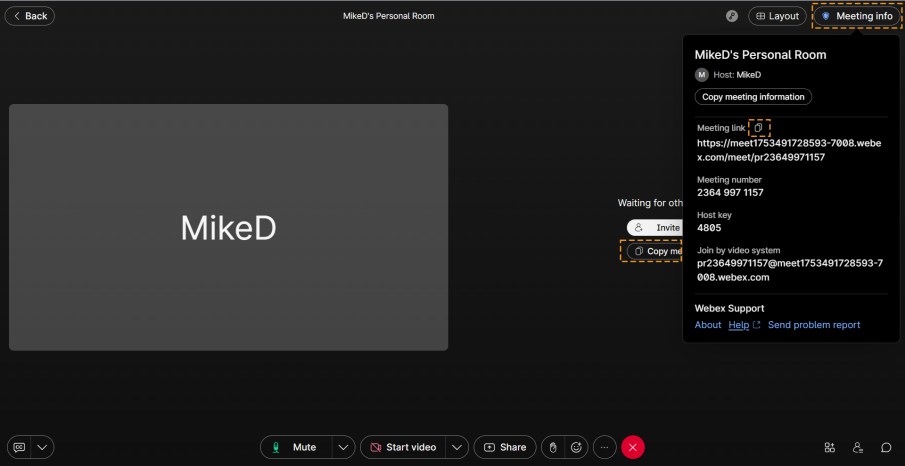Open the Send problem report link
Image resolution: width=905 pixels, height=466 pixels.
point(813,325)
